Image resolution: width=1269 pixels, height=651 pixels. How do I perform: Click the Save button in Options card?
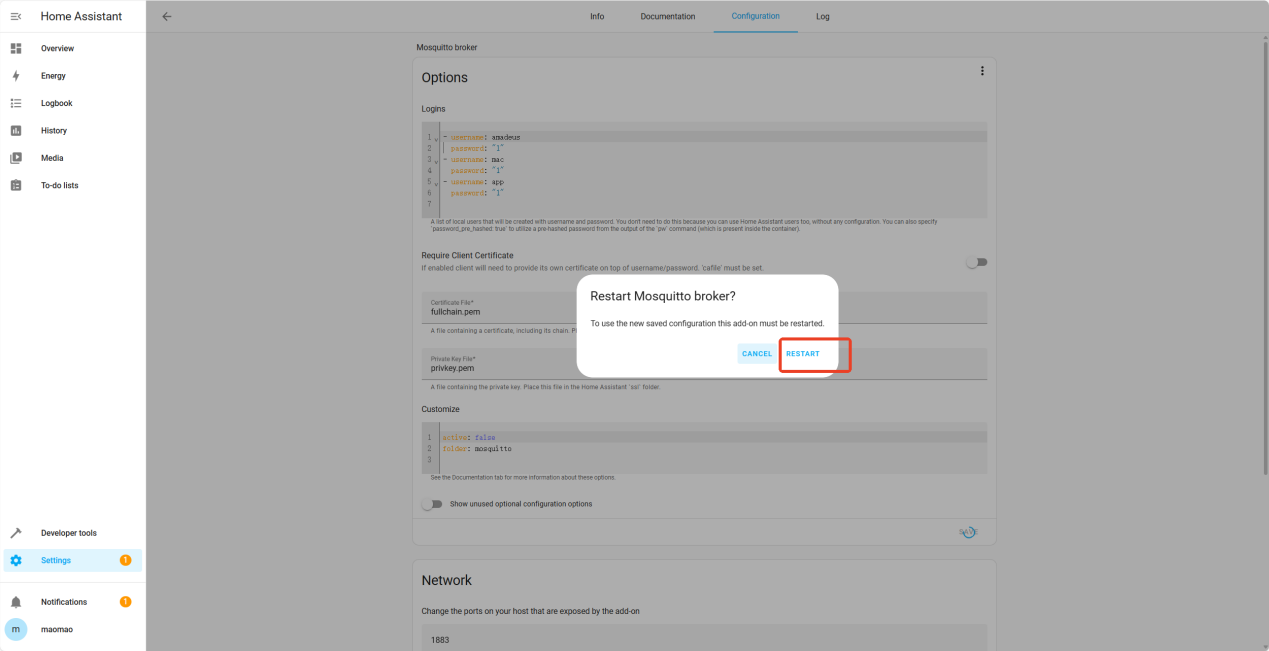click(968, 533)
